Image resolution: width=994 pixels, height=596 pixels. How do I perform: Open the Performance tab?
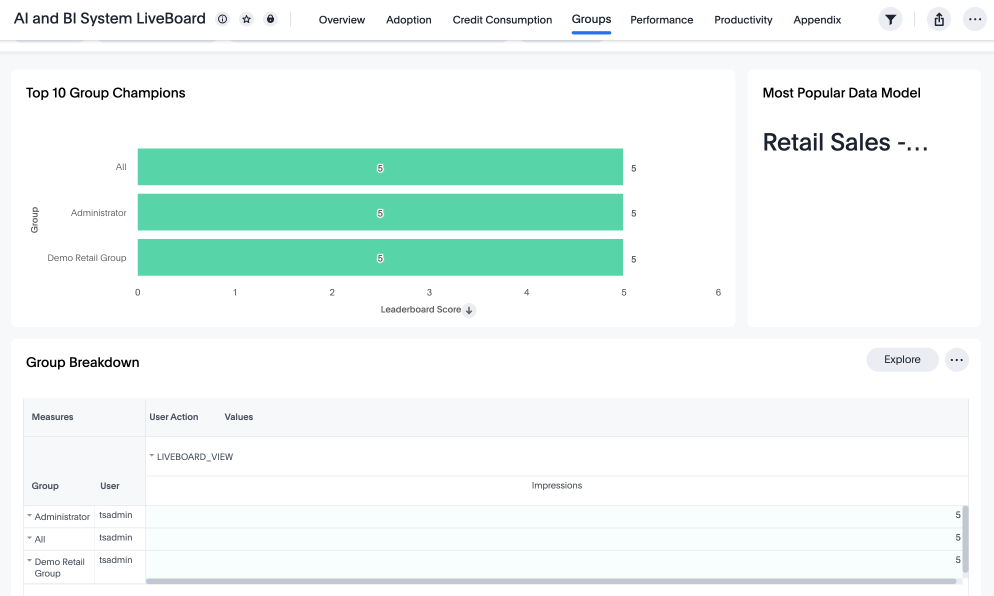[661, 19]
